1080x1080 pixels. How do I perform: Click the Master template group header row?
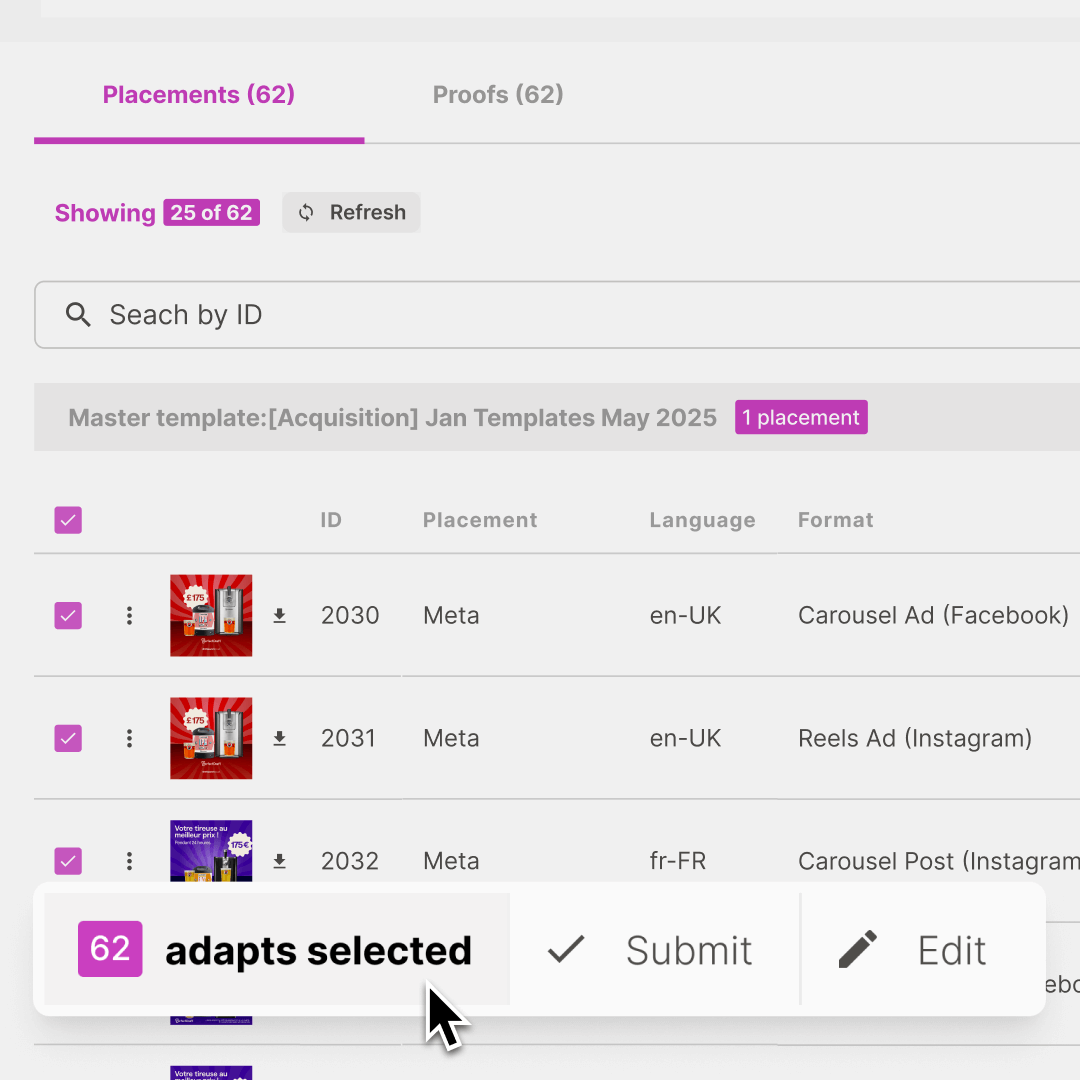click(392, 417)
